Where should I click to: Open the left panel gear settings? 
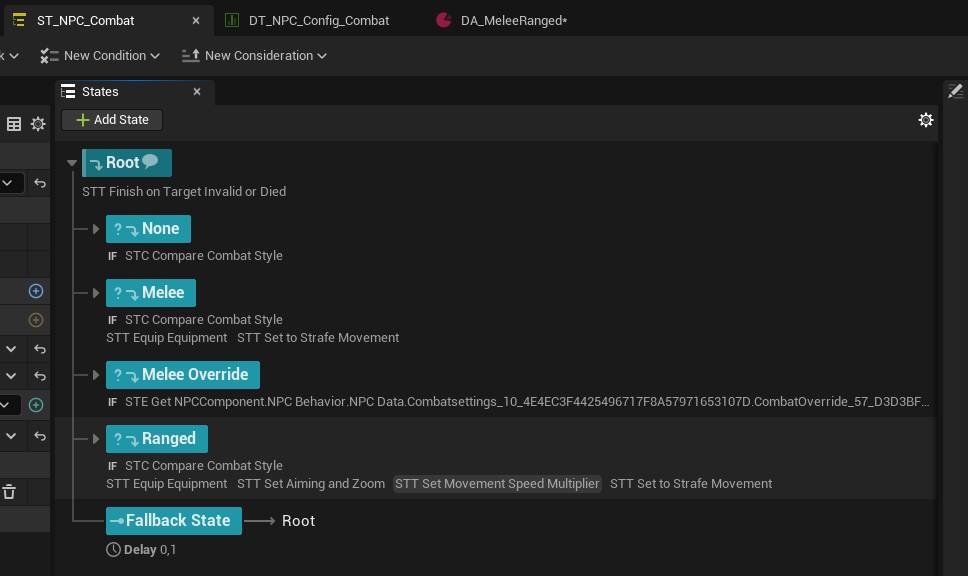tap(38, 124)
